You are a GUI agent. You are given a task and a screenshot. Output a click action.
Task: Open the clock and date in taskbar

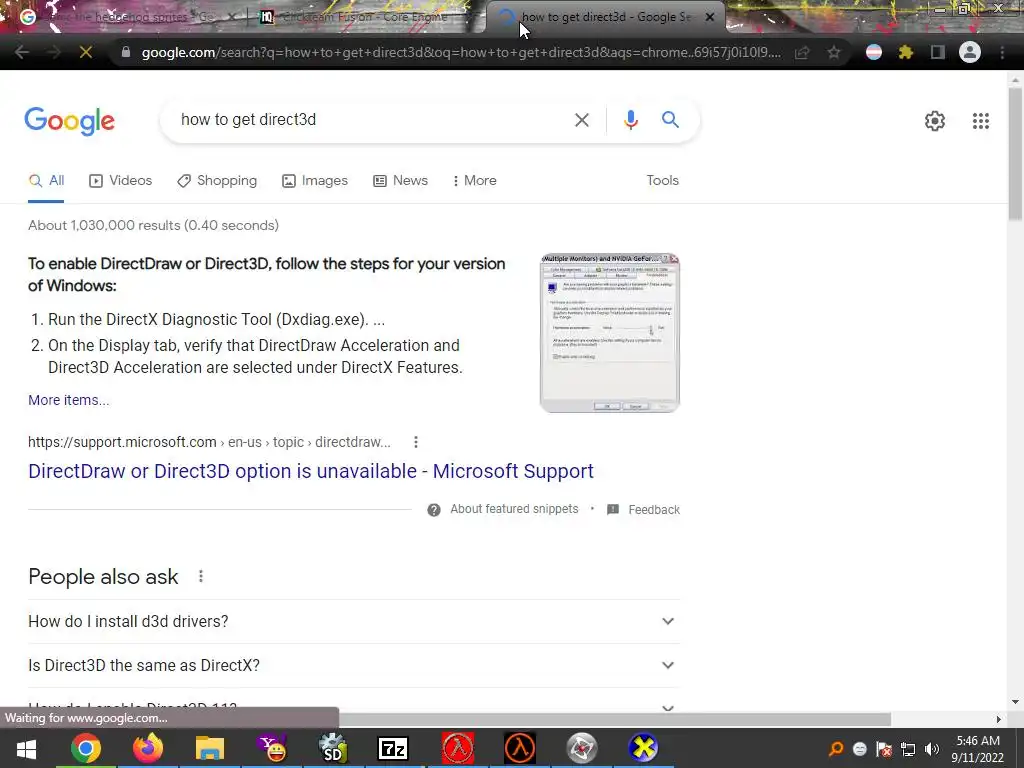tap(977, 749)
